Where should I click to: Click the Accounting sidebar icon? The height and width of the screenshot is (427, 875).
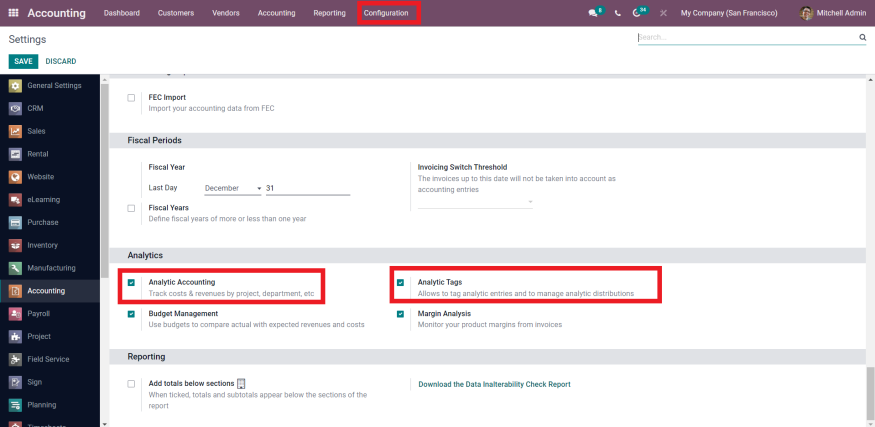pos(16,291)
